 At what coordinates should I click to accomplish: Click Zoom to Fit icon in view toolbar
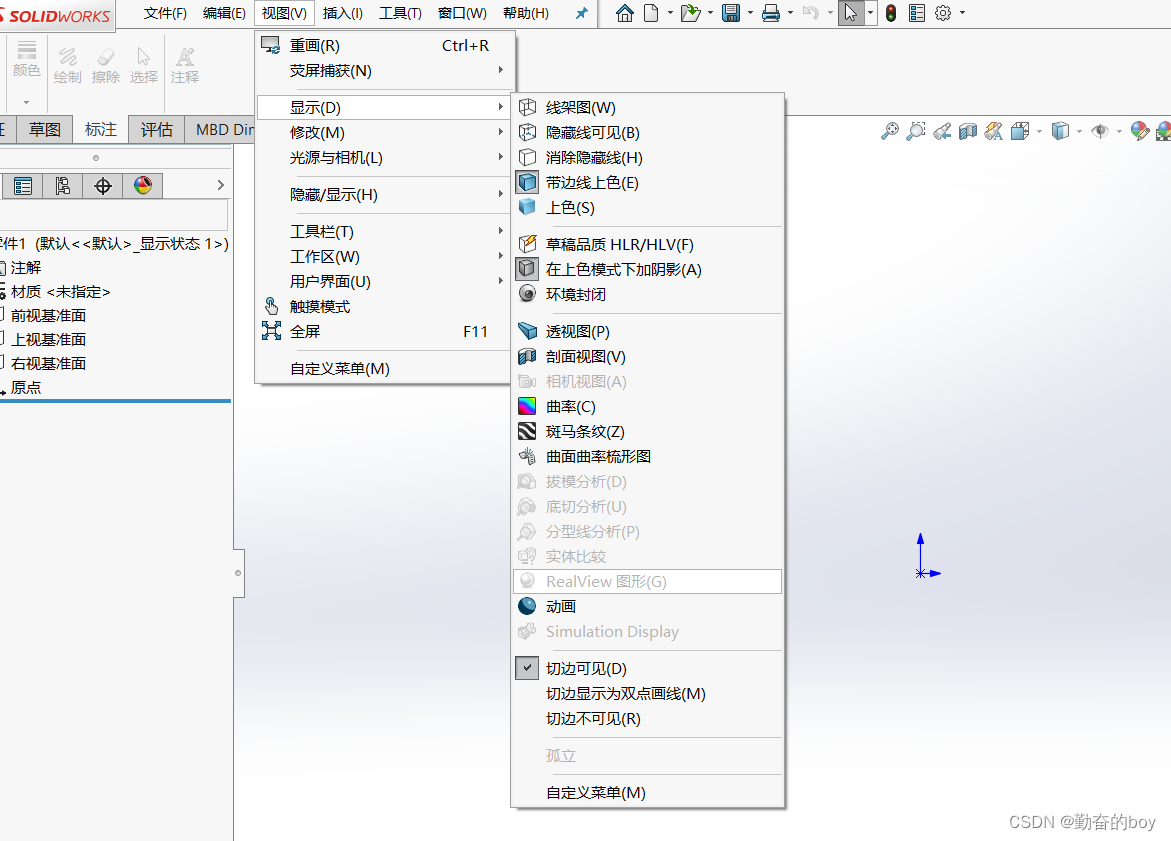[x=889, y=131]
